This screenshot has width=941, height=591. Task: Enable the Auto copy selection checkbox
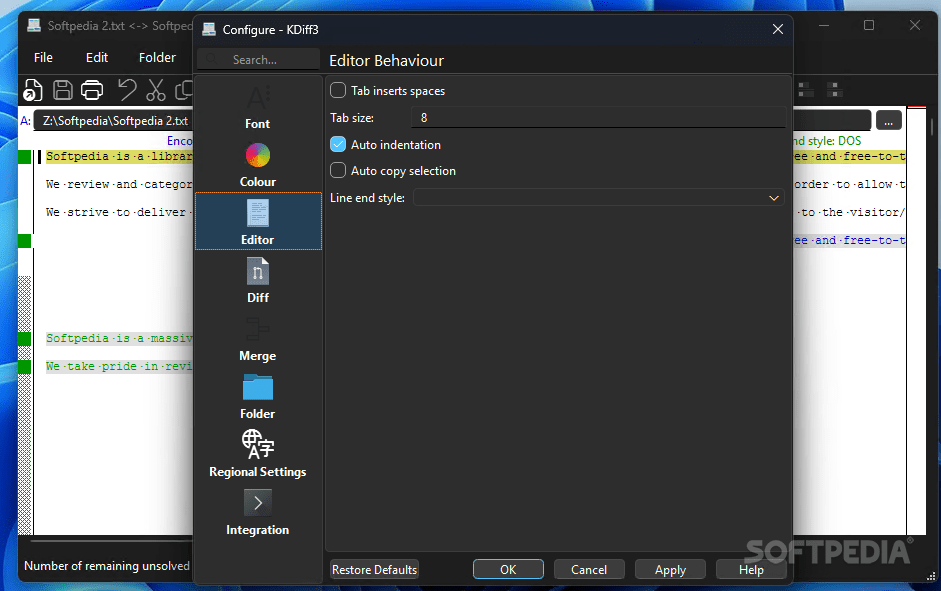click(337, 170)
